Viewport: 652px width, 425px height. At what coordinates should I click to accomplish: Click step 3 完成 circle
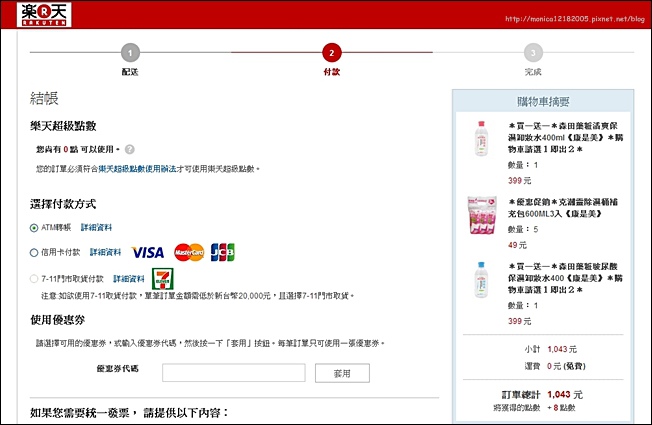pos(533,53)
